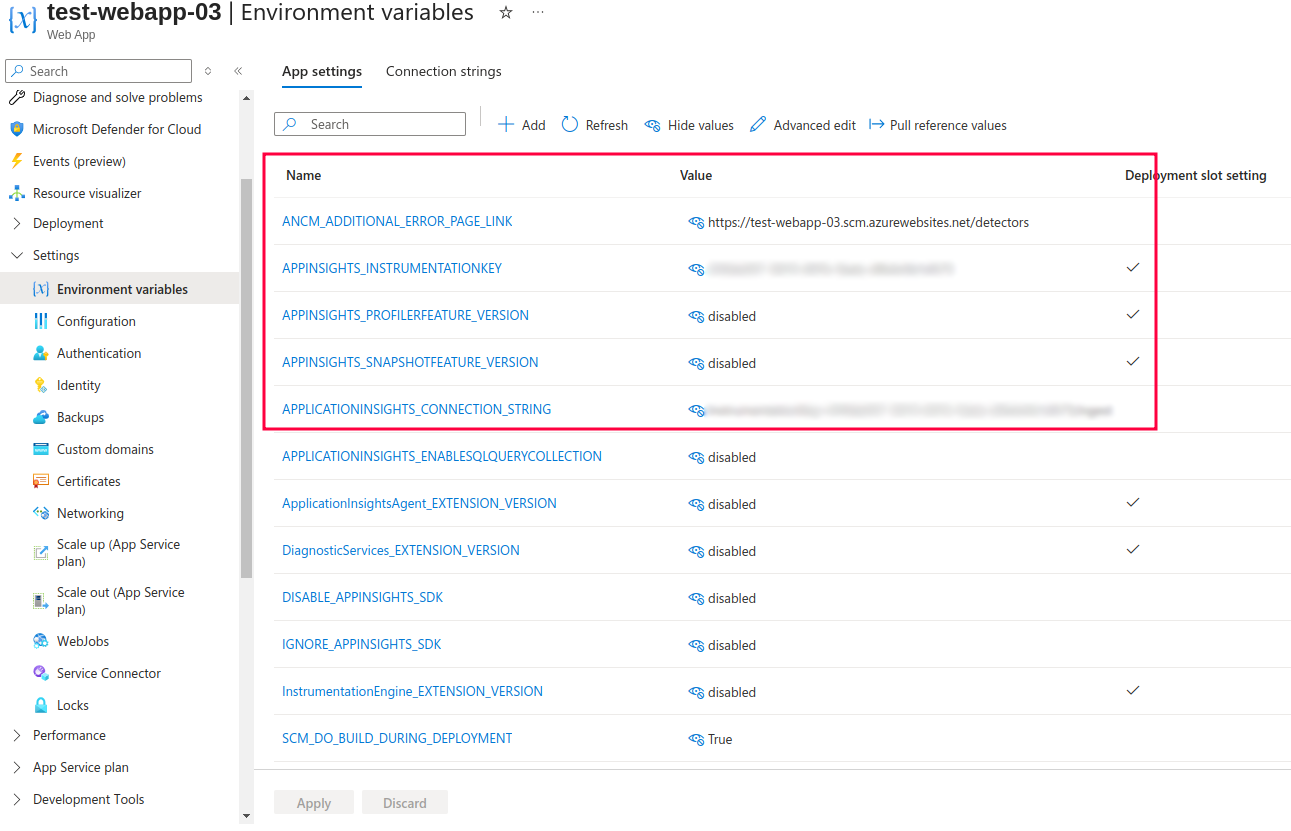Screen dimensions: 1291x831
Task: Click the Pull reference values arrow icon
Action: pyautogui.click(x=877, y=124)
